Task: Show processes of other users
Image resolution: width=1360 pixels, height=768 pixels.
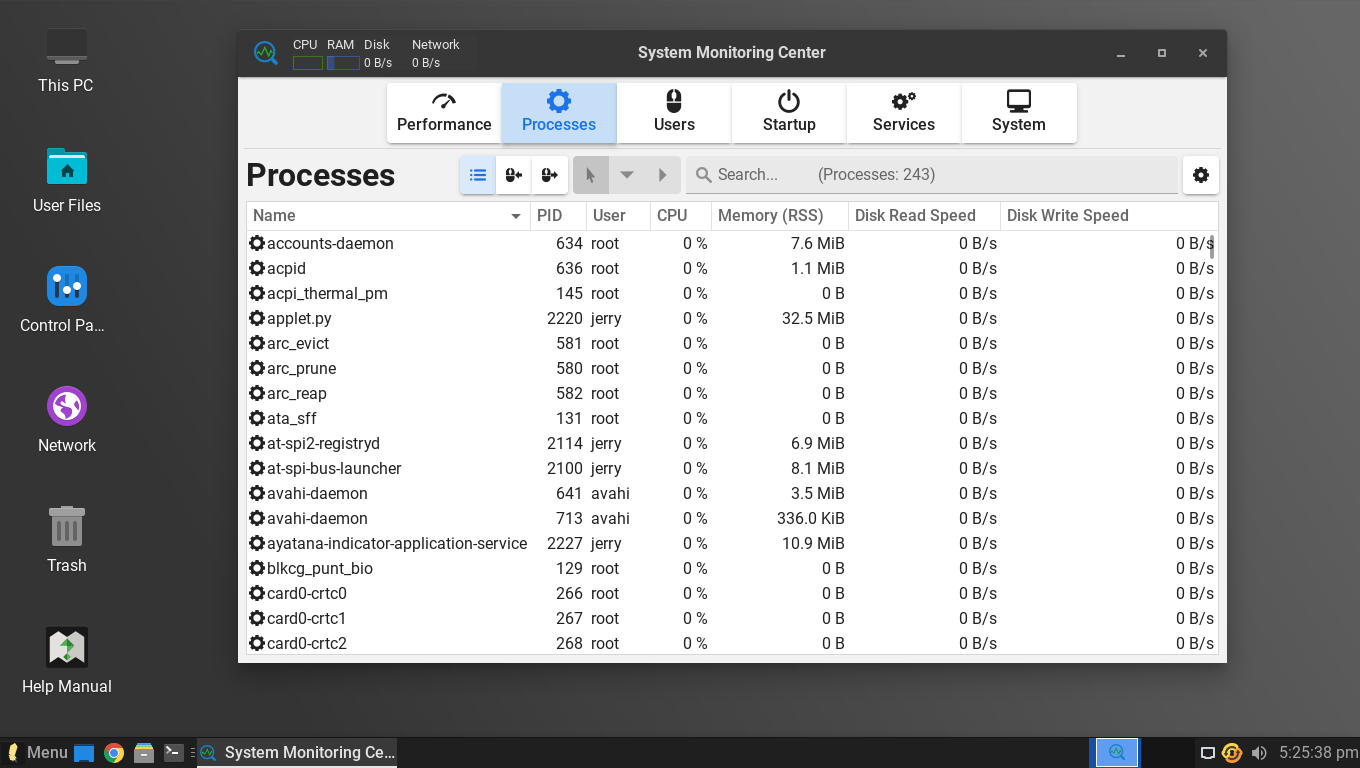Action: pos(550,175)
